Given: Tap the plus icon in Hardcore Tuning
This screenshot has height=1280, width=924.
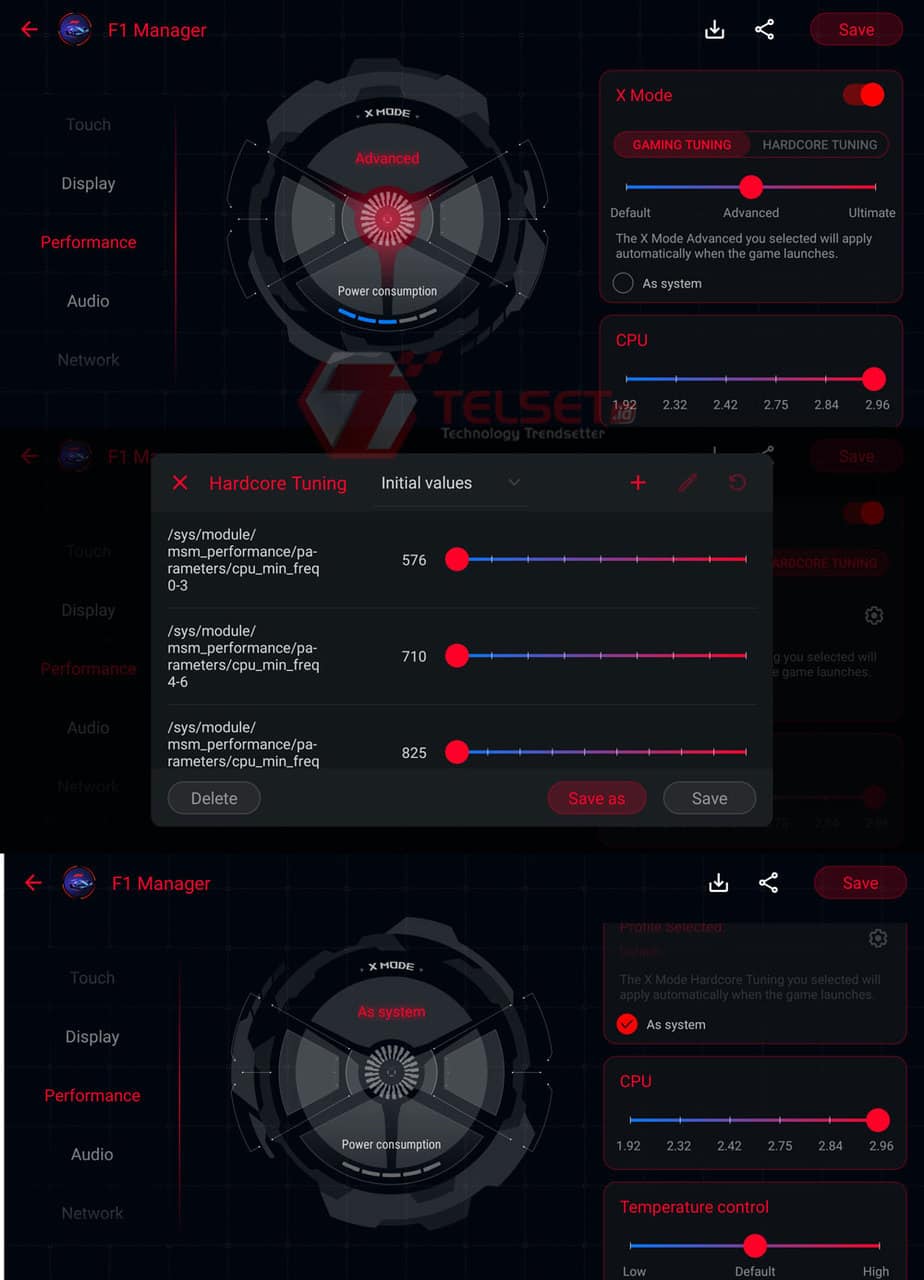Looking at the screenshot, I should pyautogui.click(x=638, y=483).
